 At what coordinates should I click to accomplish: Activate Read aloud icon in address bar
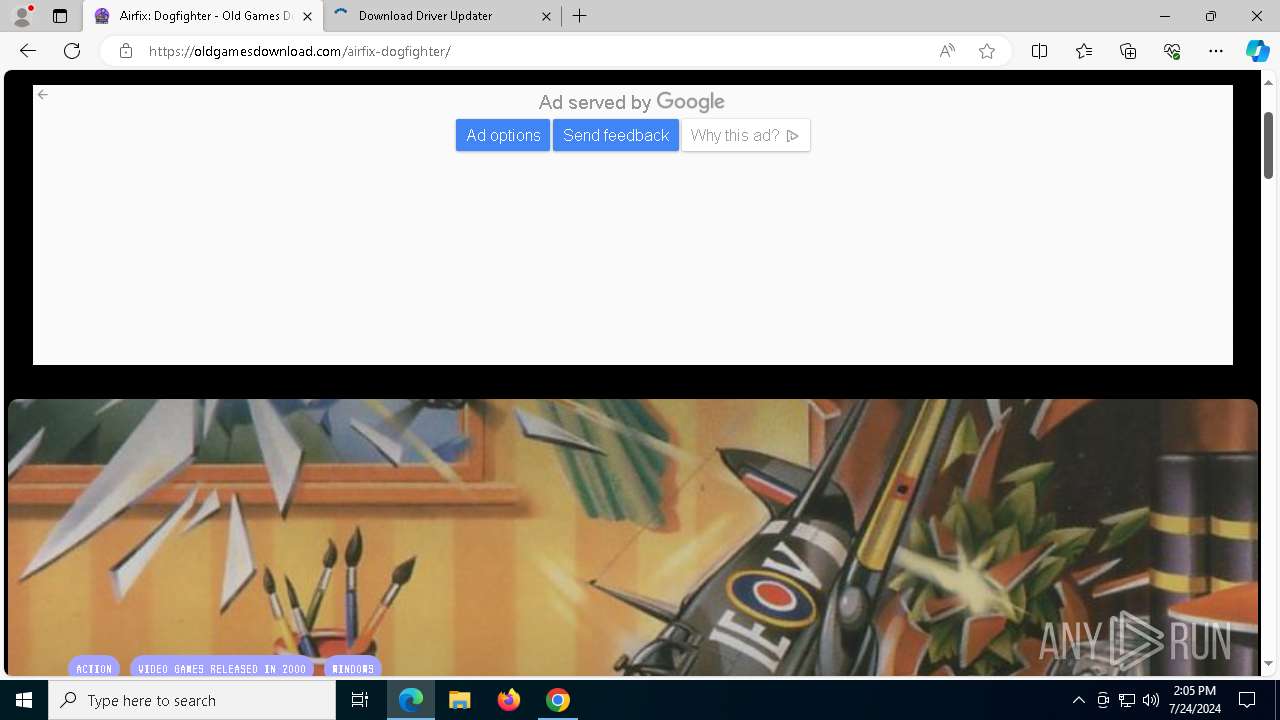tap(947, 51)
